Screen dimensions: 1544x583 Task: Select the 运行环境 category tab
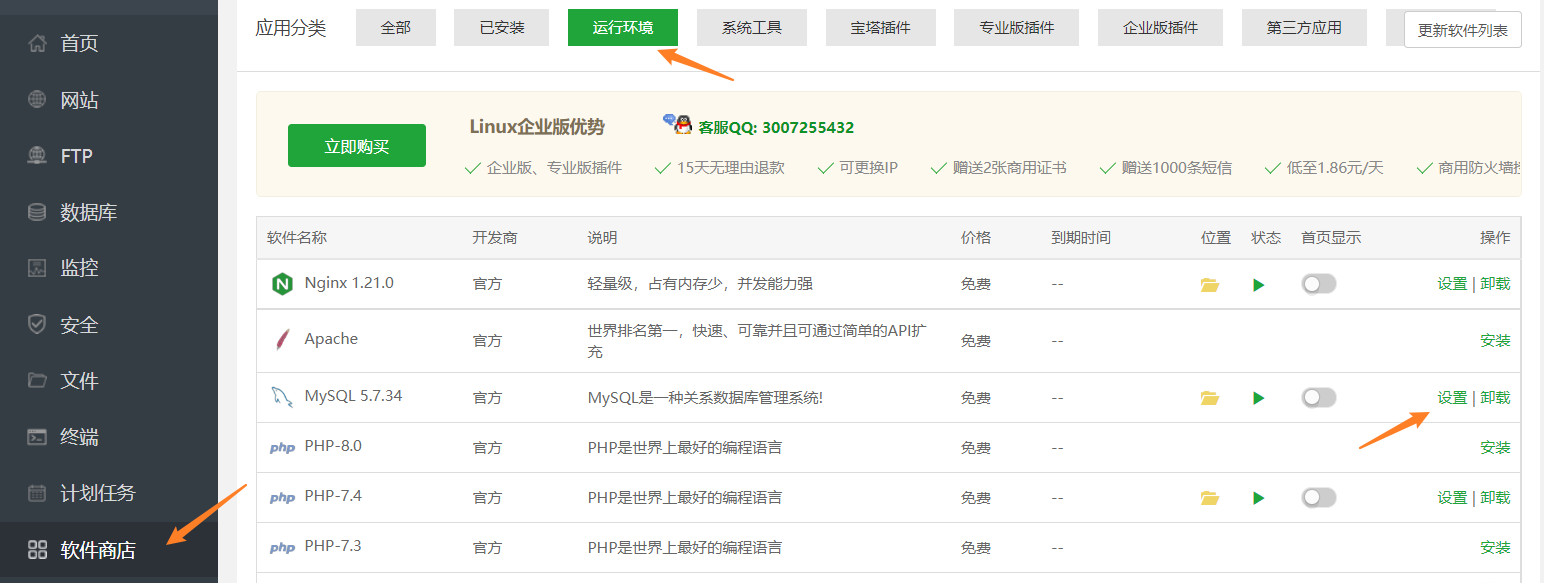pos(623,27)
